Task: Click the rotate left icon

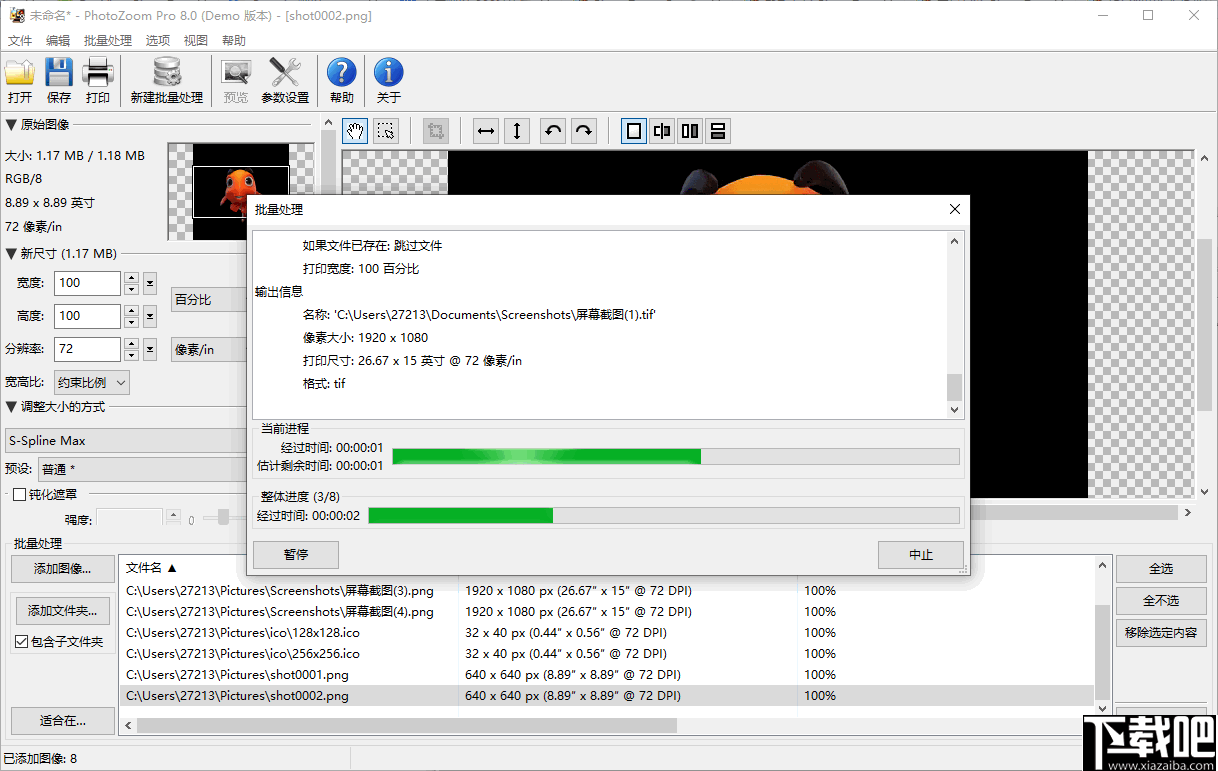Action: click(x=553, y=130)
